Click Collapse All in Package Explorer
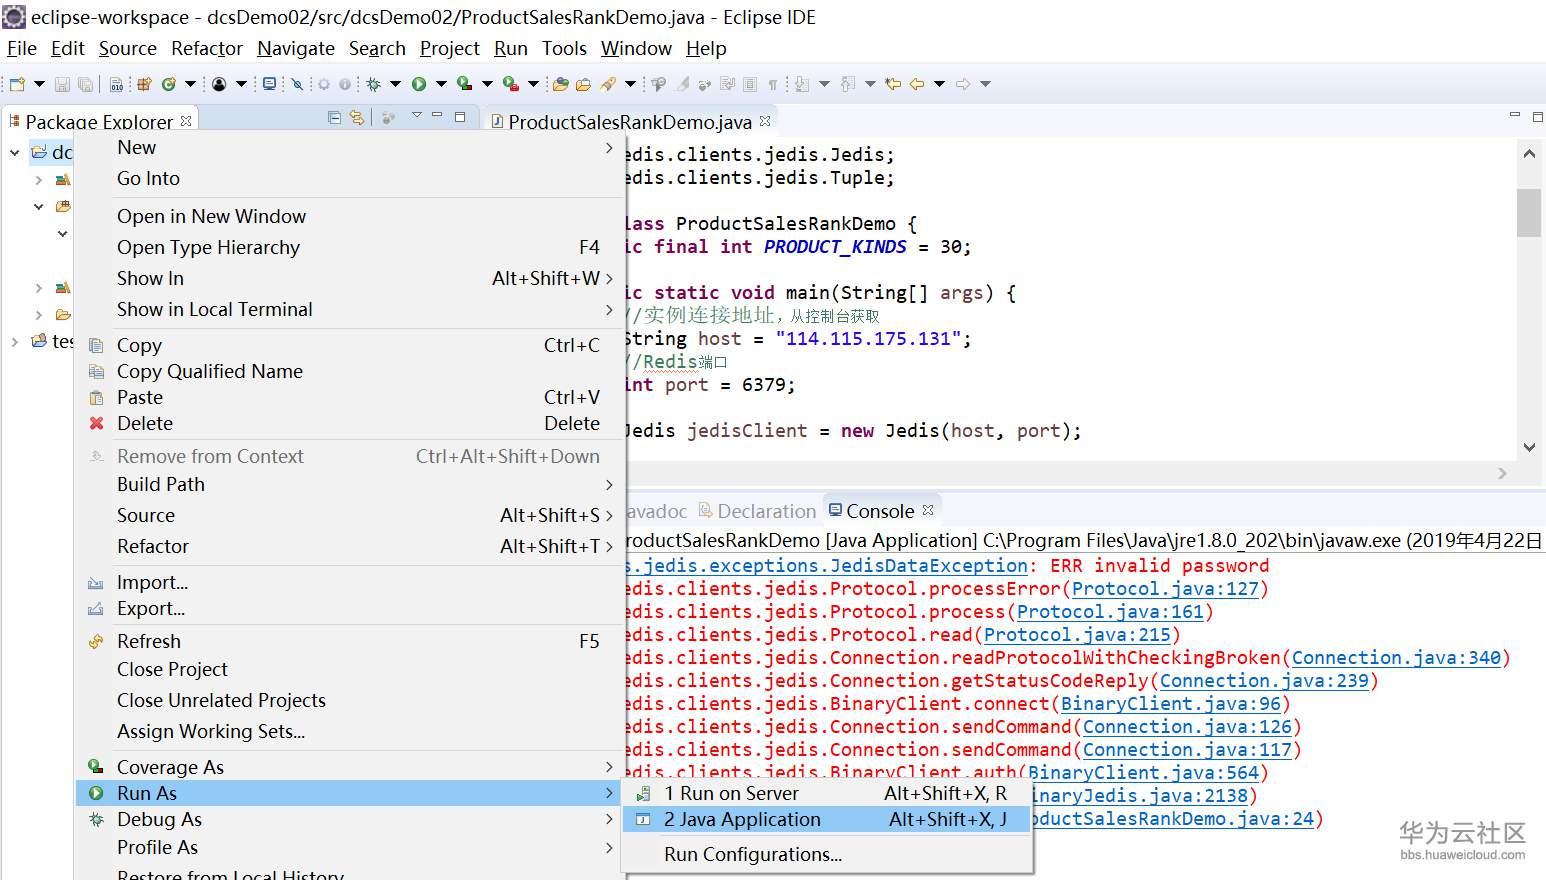 coord(335,117)
